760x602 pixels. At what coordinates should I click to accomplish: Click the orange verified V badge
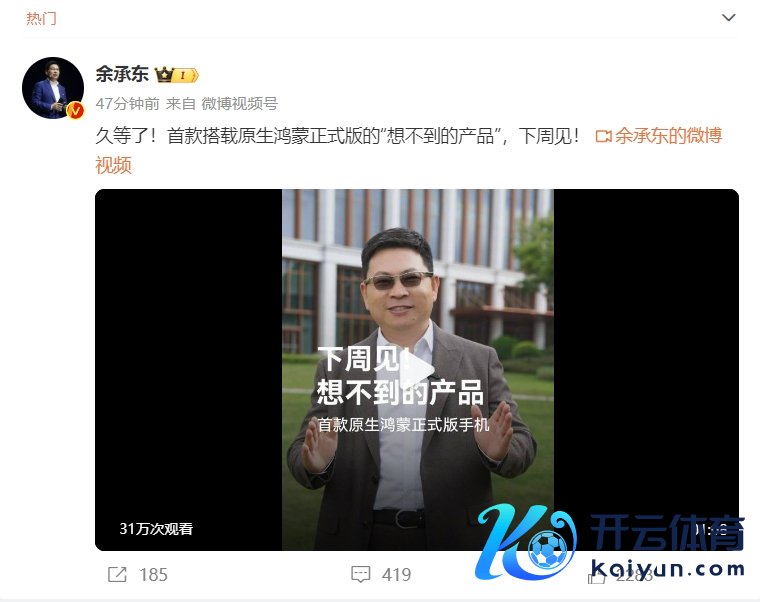click(x=75, y=111)
